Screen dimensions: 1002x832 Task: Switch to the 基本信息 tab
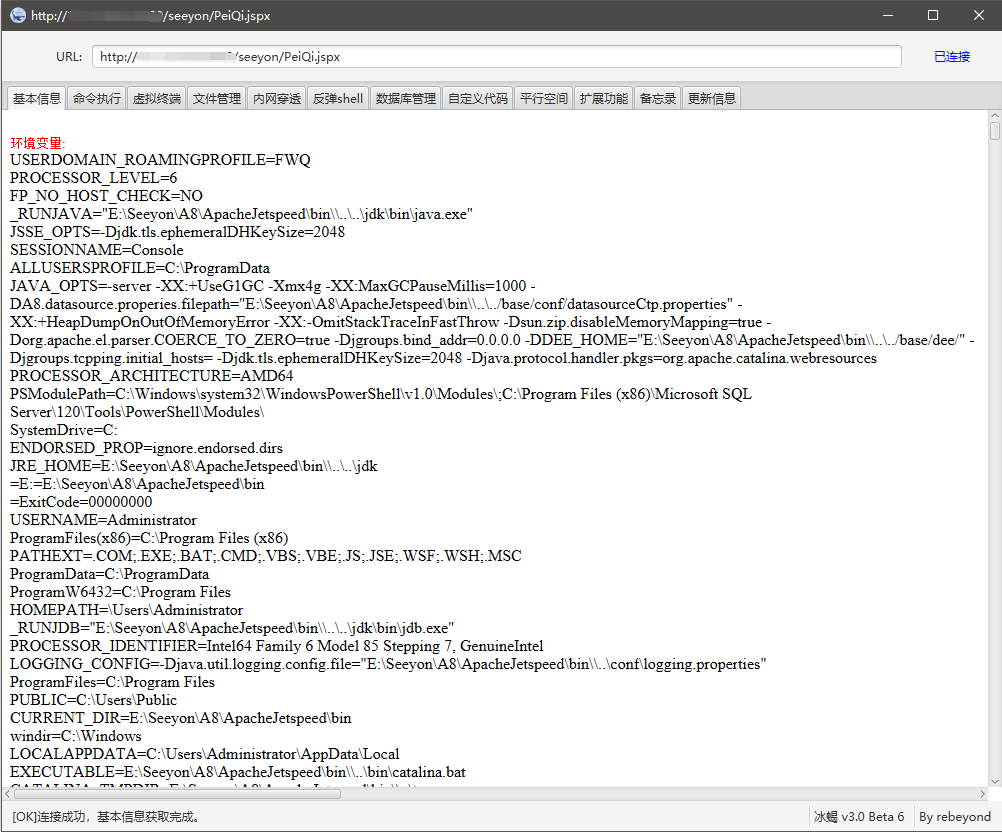37,98
